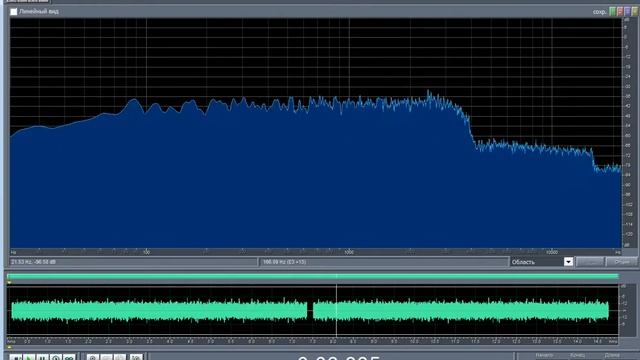
Task: Open the Область dropdown arrow
Action: tap(568, 262)
